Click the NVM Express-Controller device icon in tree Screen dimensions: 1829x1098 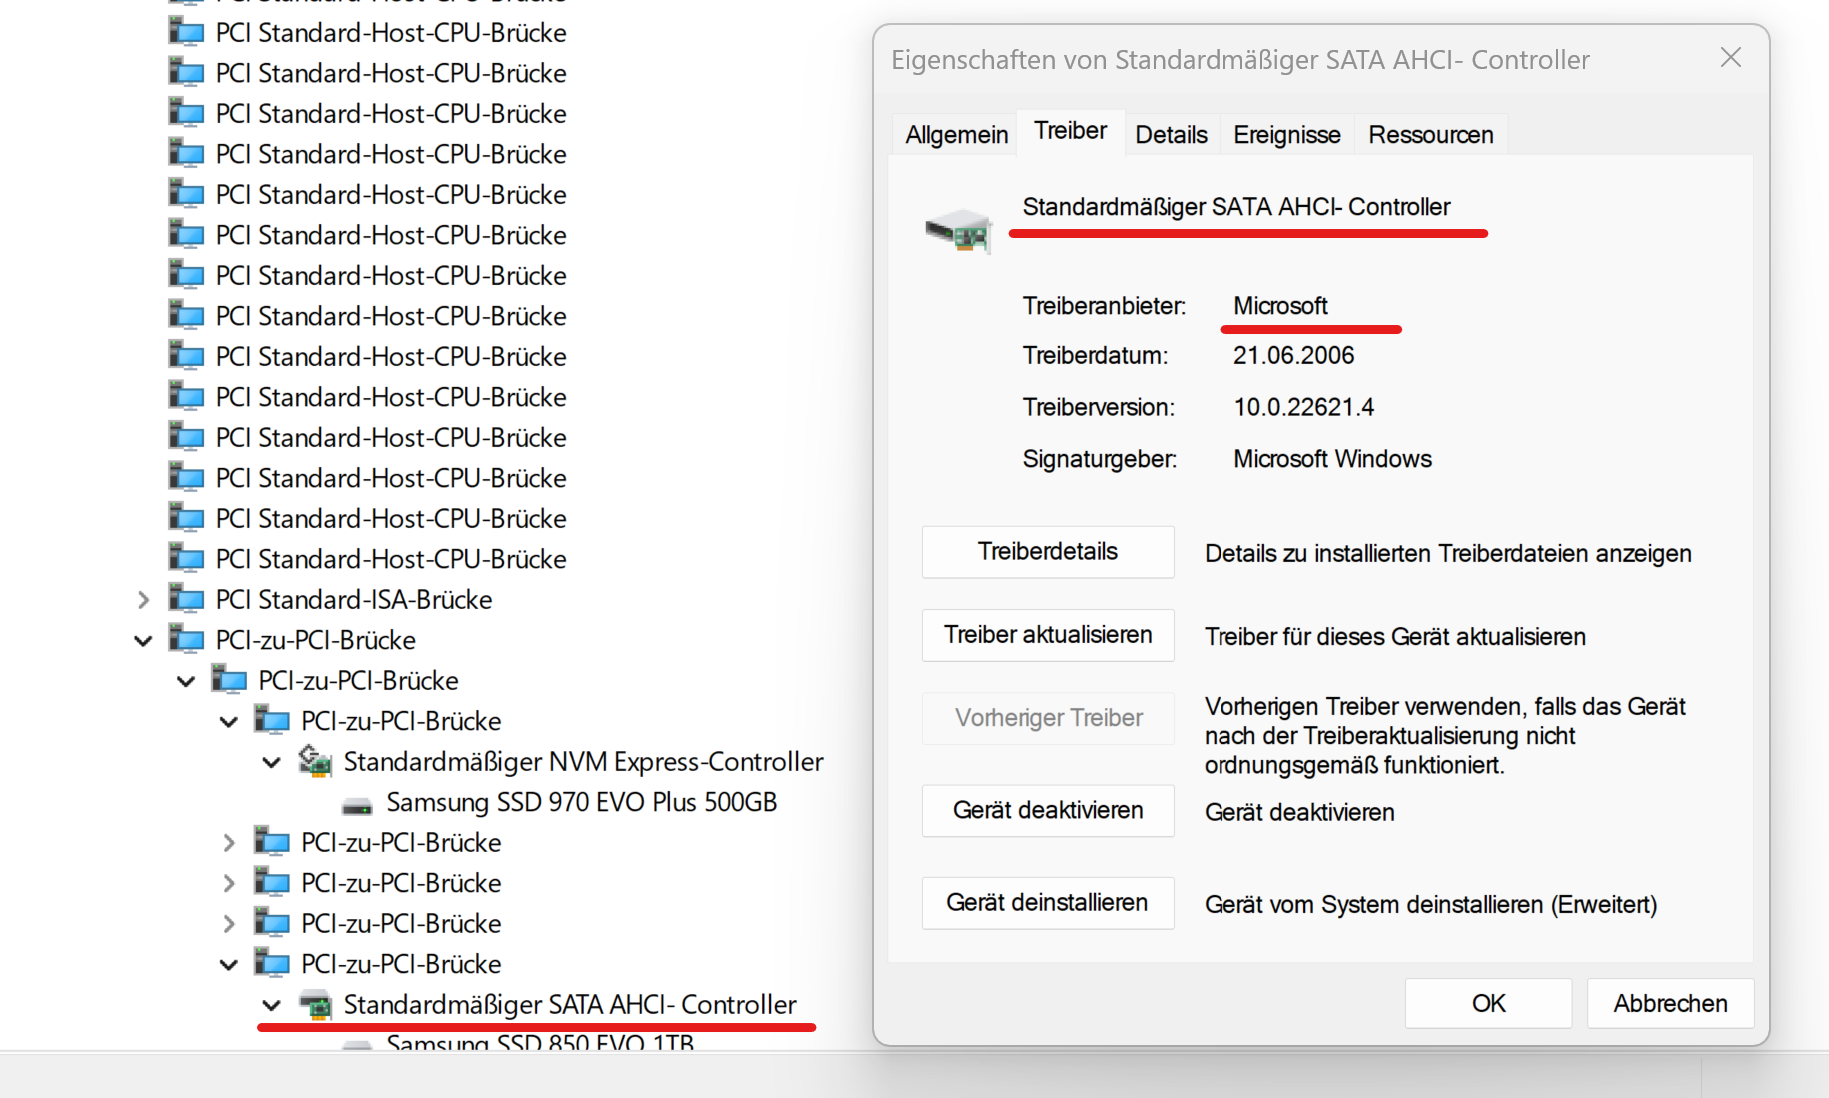point(315,761)
